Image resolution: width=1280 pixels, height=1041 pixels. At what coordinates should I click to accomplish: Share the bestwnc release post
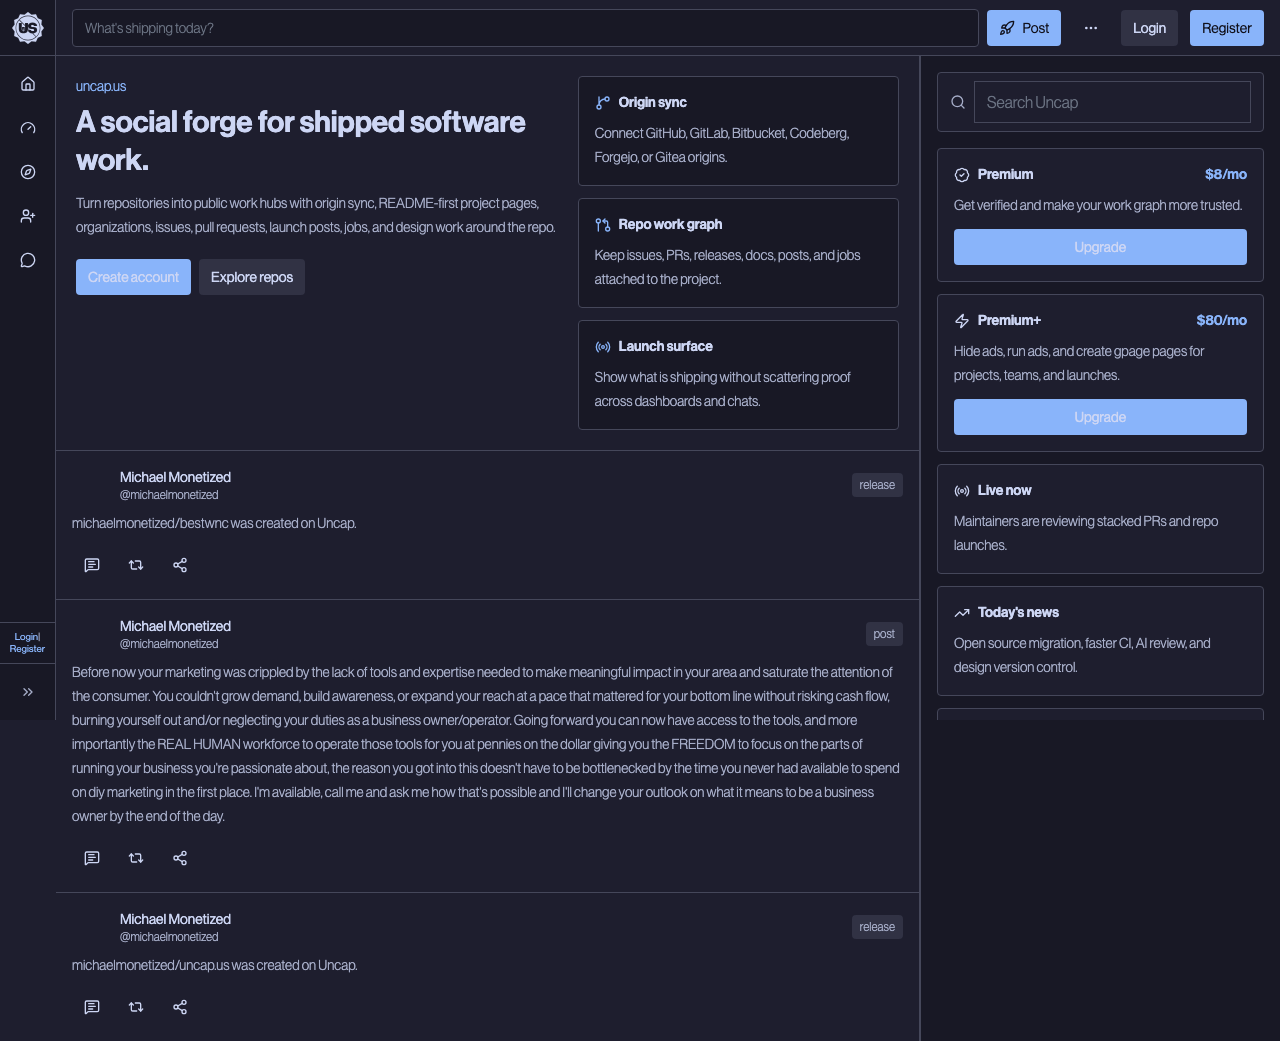180,565
